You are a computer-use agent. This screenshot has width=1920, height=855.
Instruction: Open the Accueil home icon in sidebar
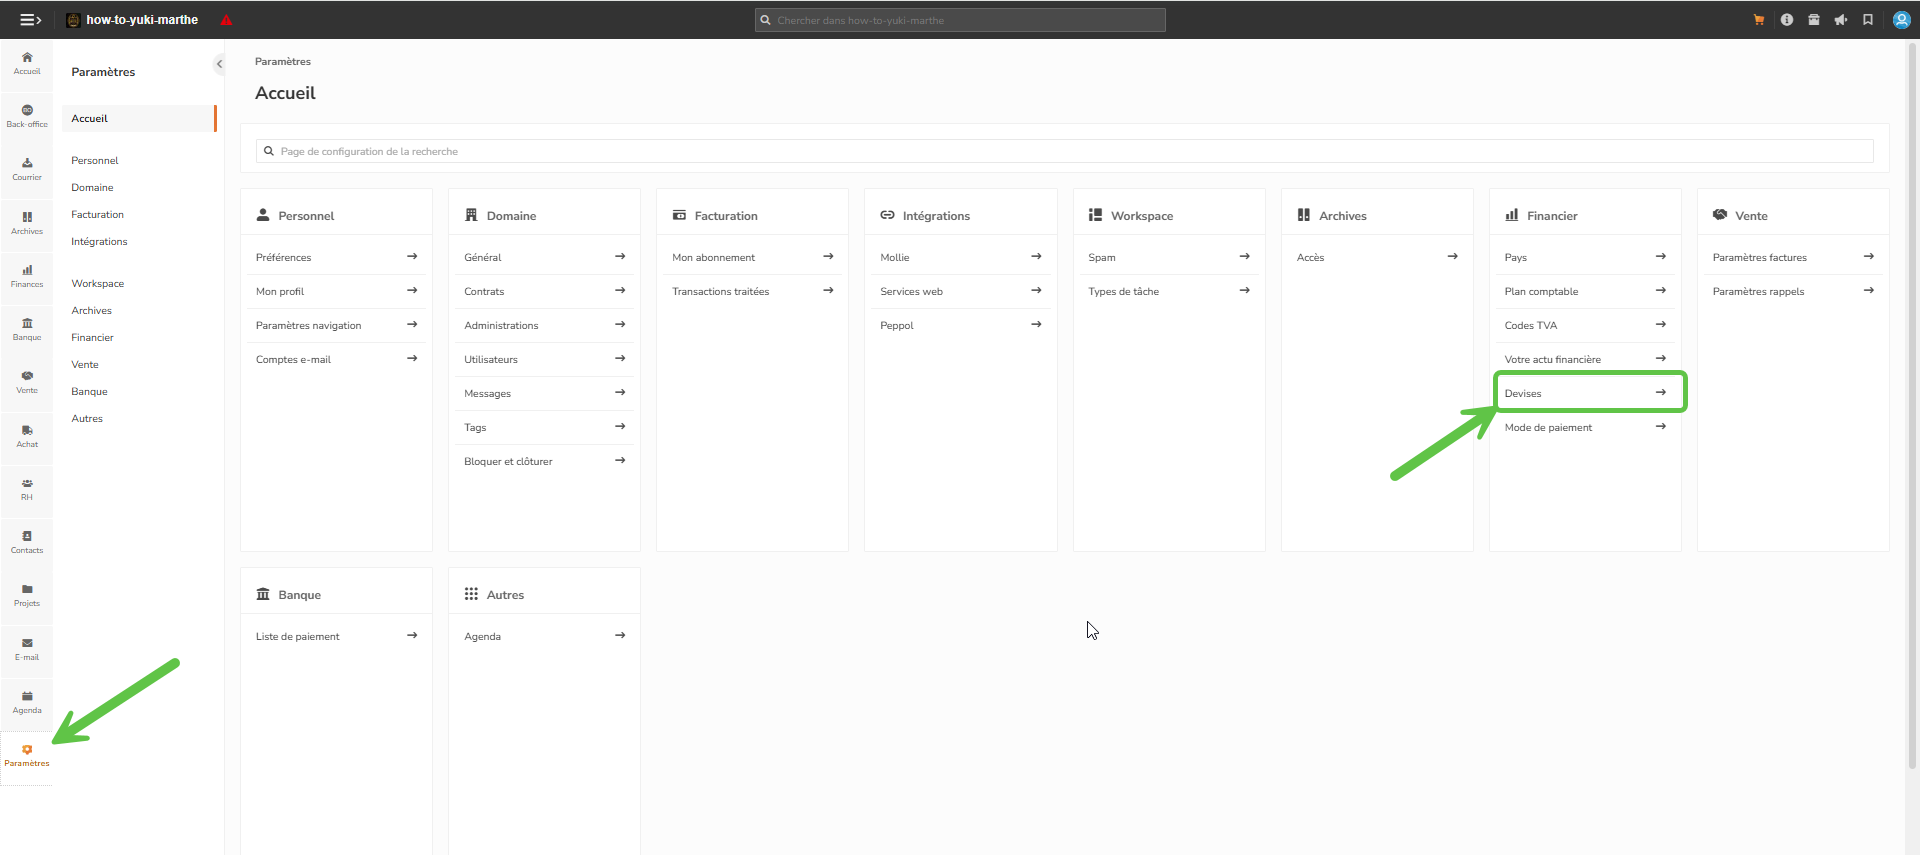click(27, 63)
